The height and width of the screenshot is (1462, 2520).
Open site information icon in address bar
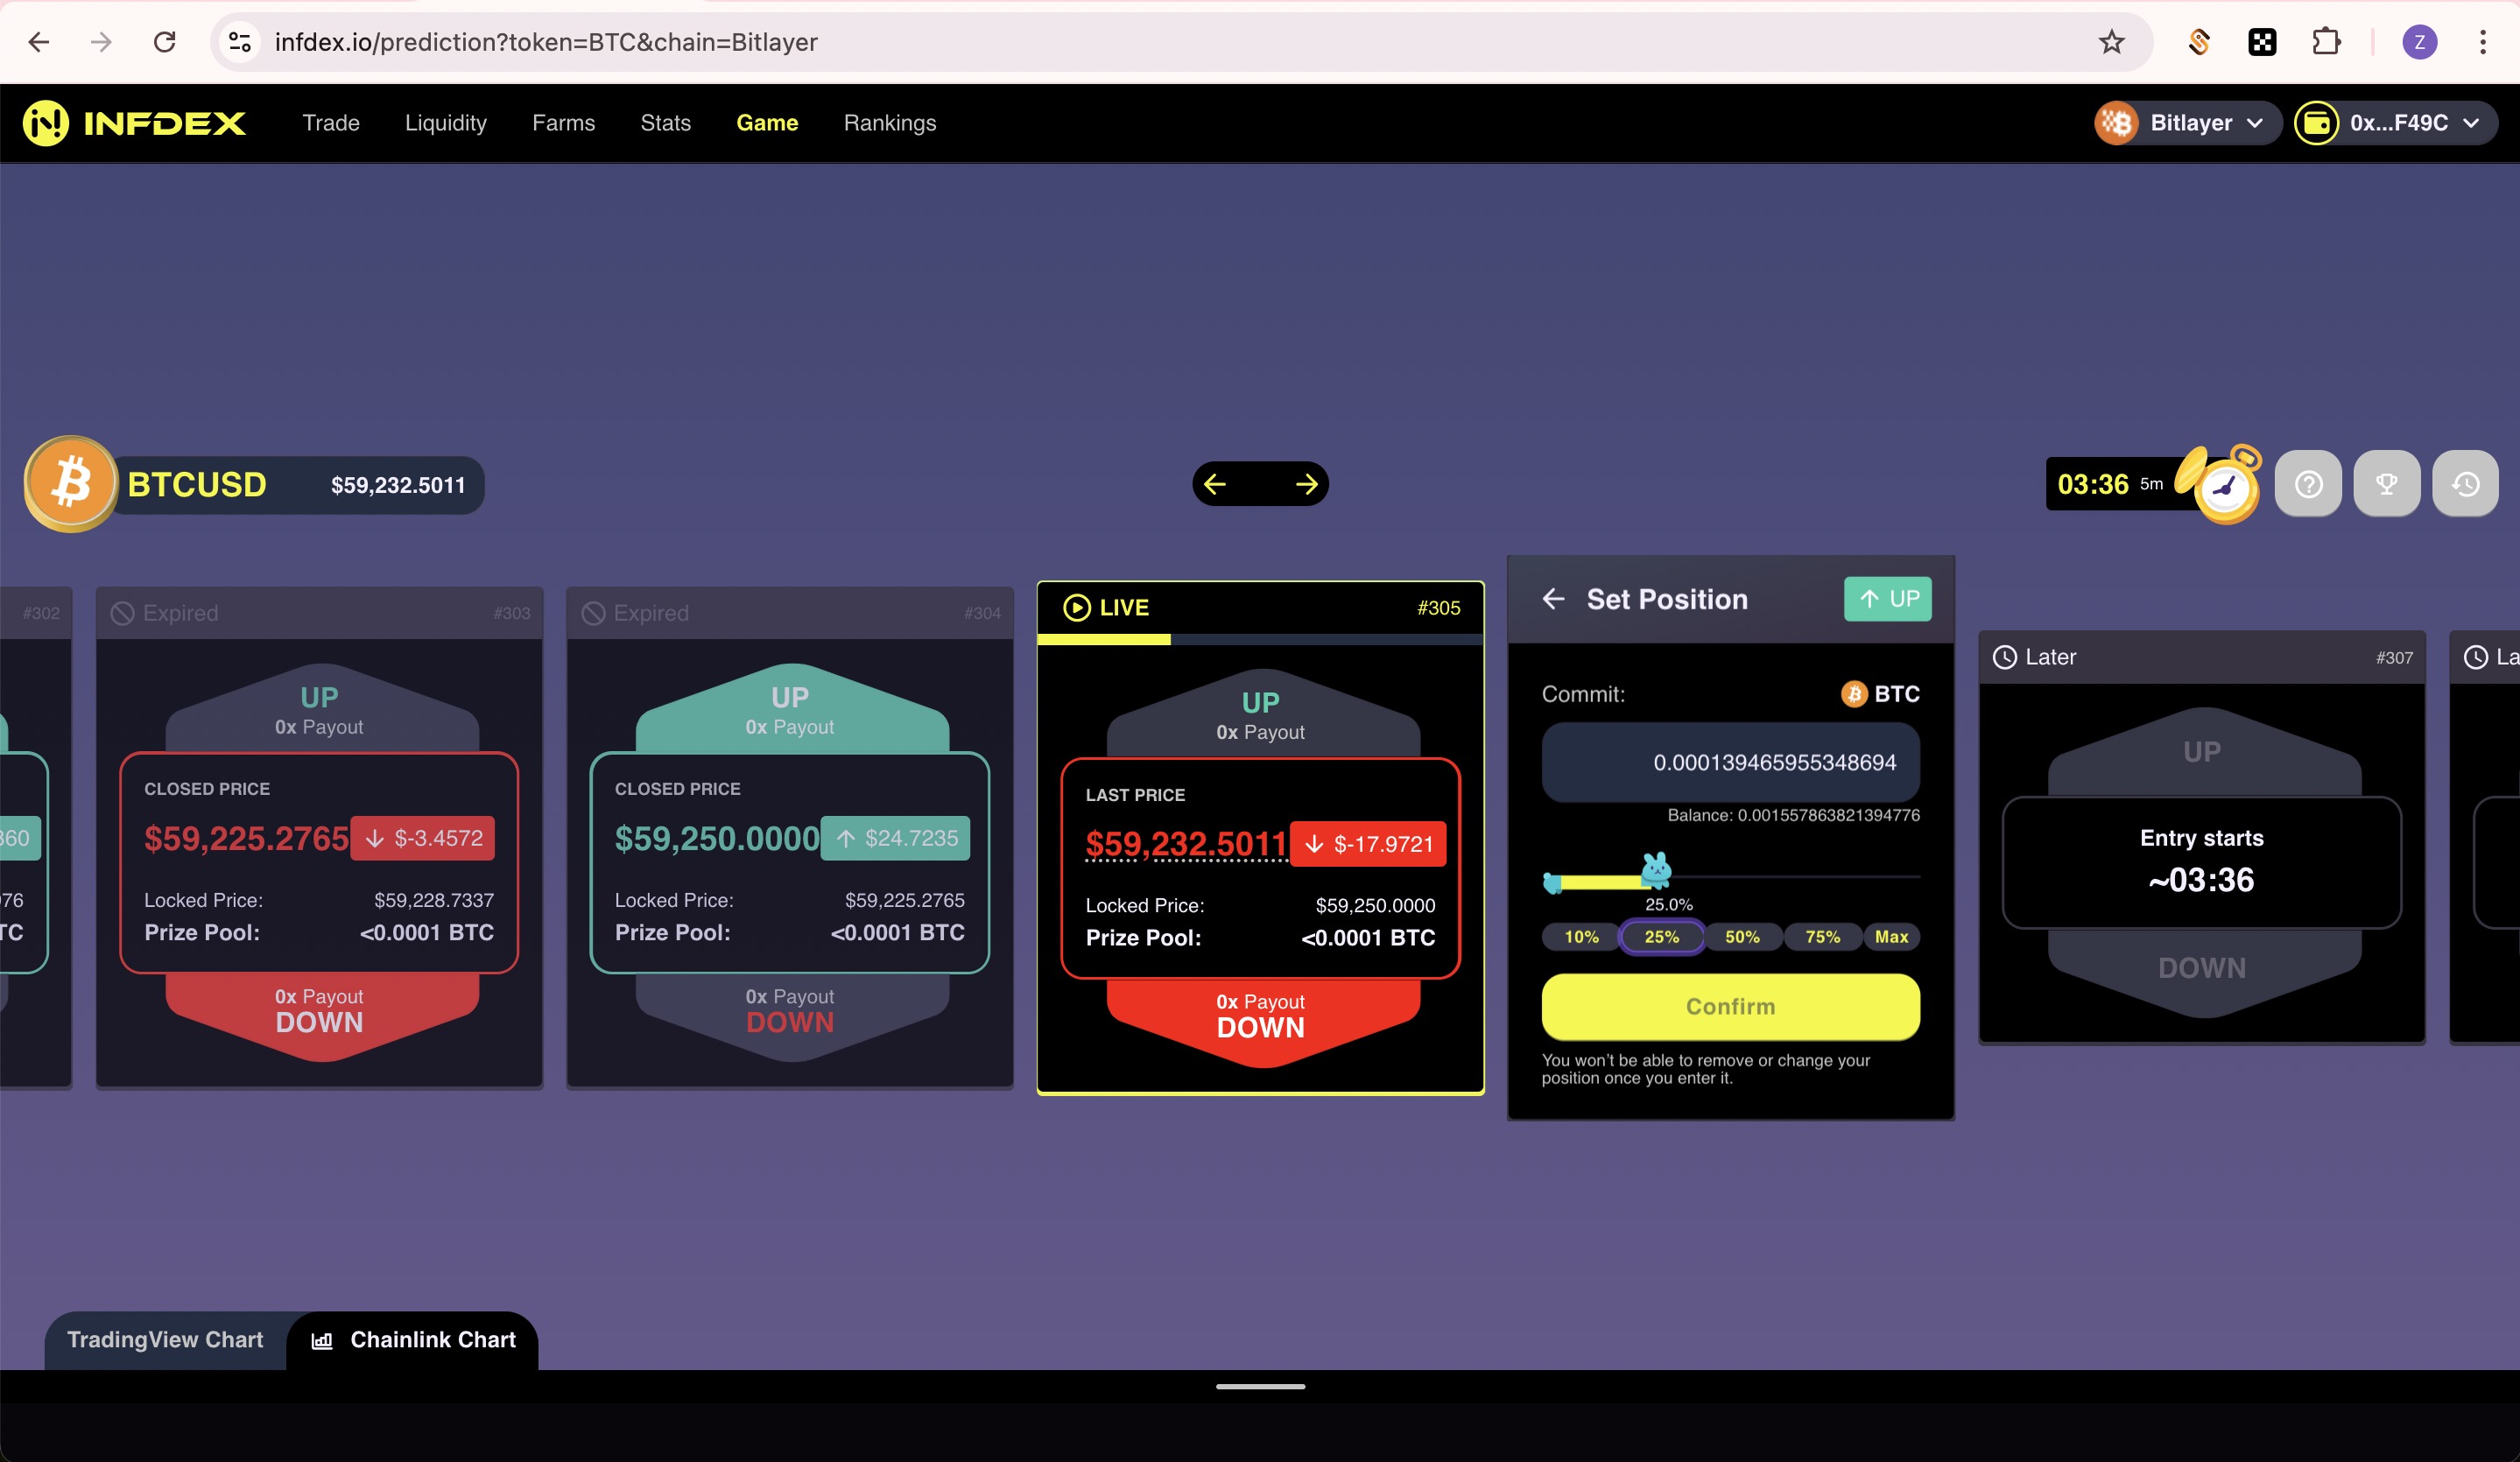tap(240, 42)
